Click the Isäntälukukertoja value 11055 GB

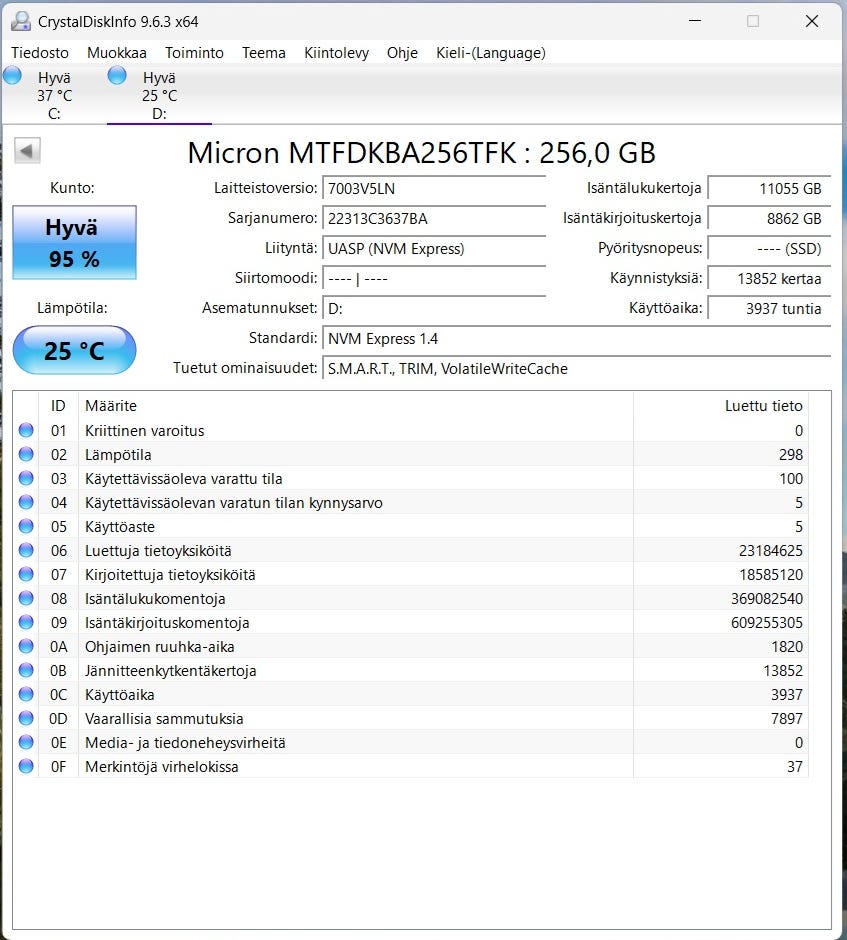tap(770, 188)
